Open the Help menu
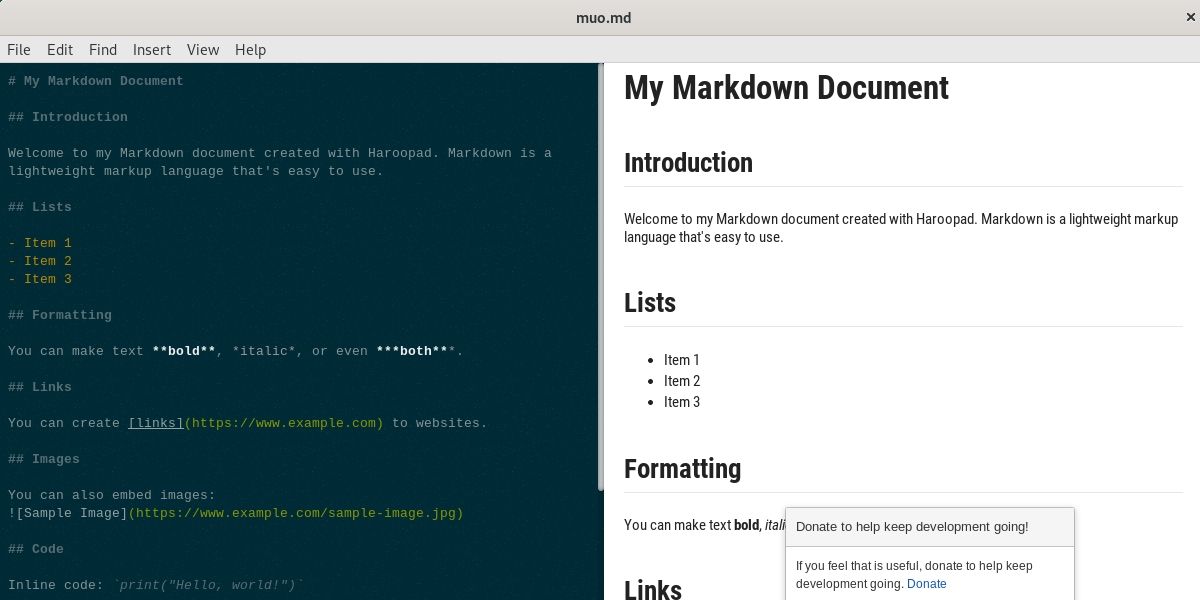This screenshot has height=600, width=1200. coord(250,49)
